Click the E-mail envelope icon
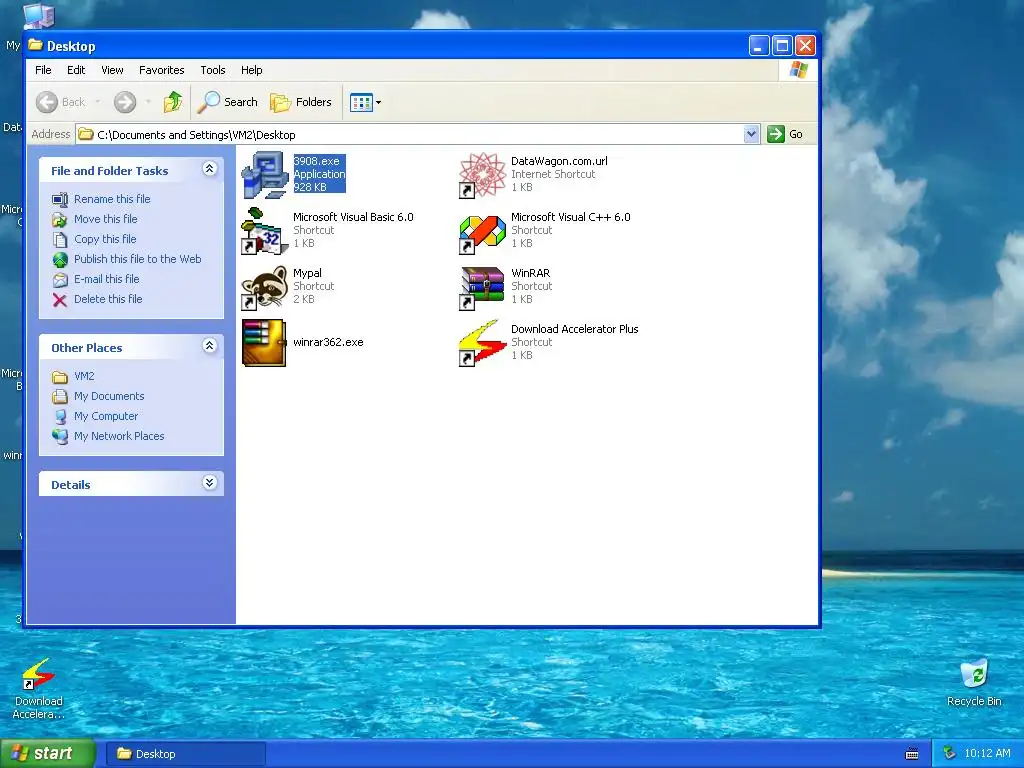Viewport: 1024px width, 768px height. coord(60,280)
